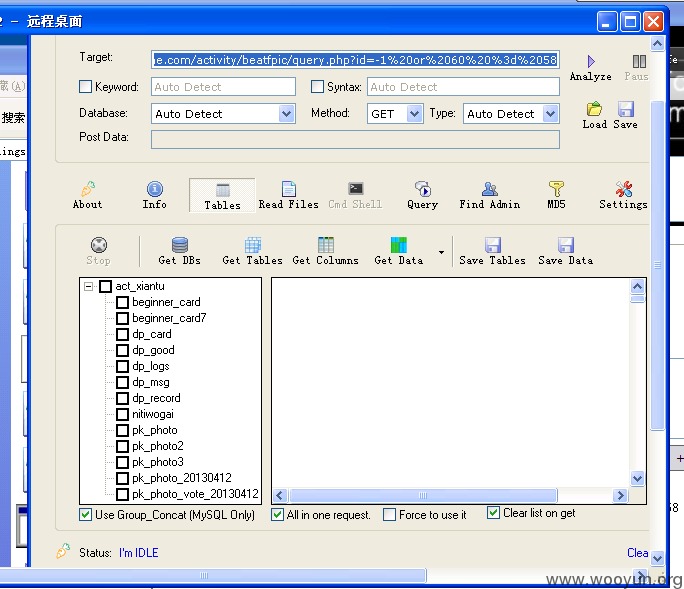The height and width of the screenshot is (589, 684).
Task: Click the Analyze play icon
Action: coord(591,62)
